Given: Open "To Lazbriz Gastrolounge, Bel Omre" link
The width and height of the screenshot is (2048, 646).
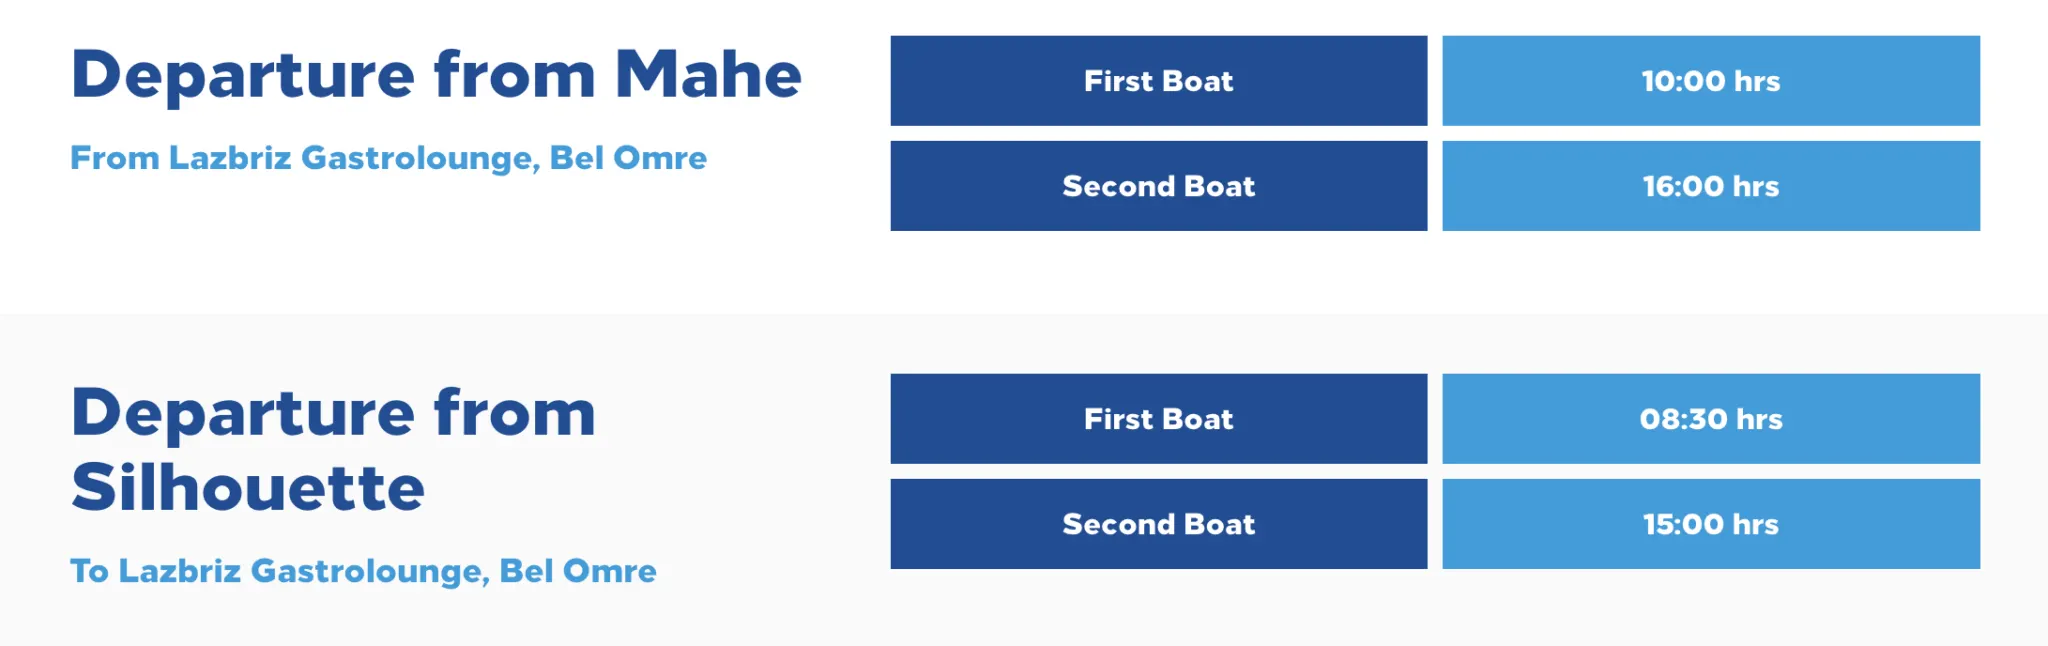Looking at the screenshot, I should click(x=363, y=571).
